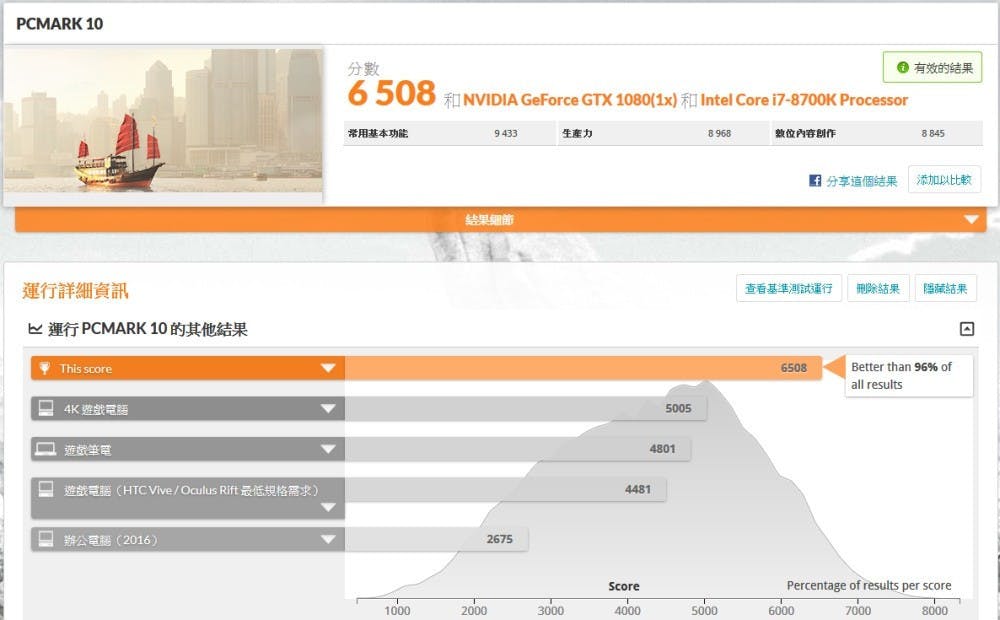Click the monitor icon for 4K 遊戲電腦
Screen dimensions: 1000x620
pos(46,408)
